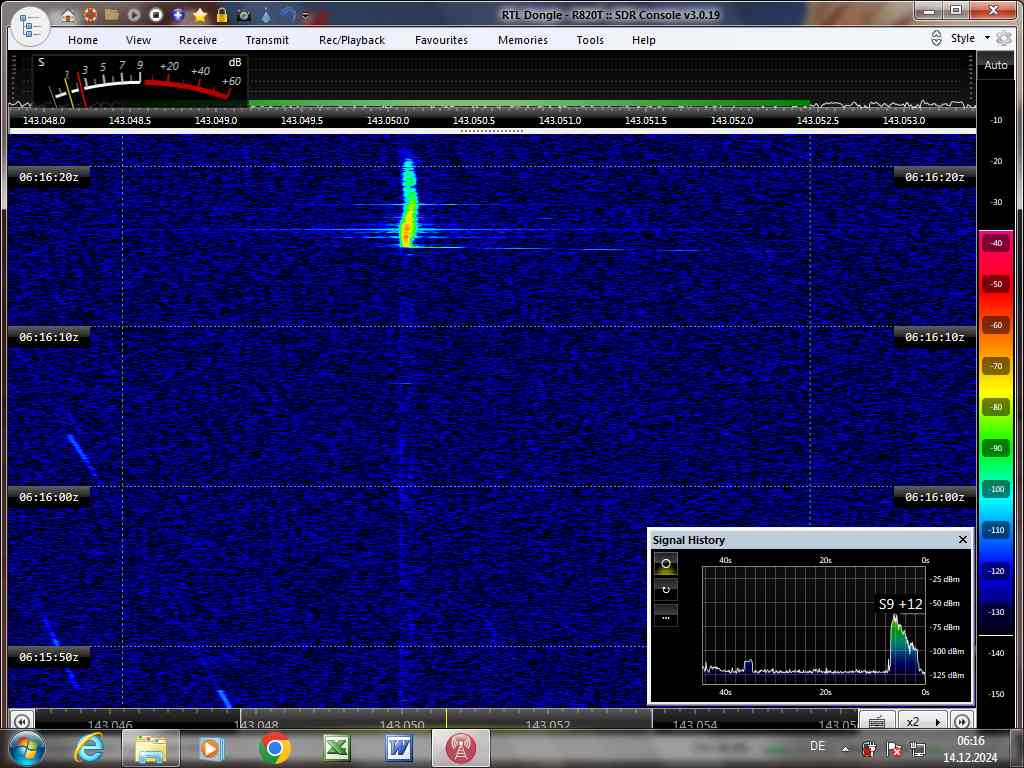
Task: Click the Auto button above the colour scale
Action: tap(996, 65)
